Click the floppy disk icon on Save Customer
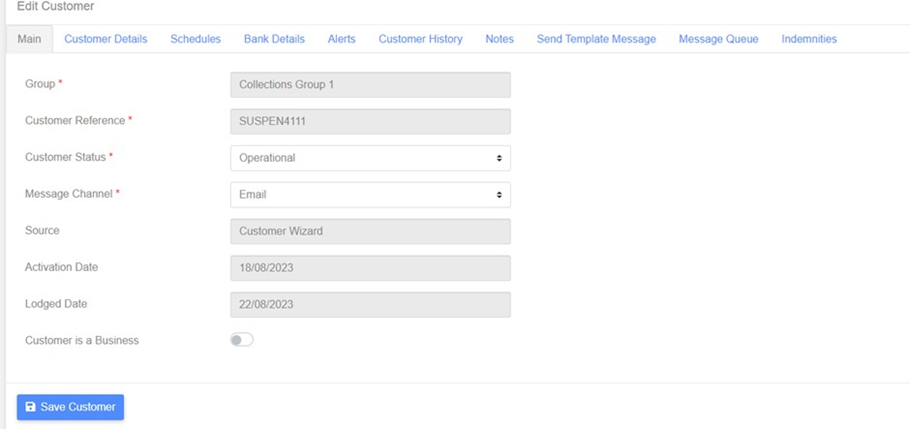This screenshot has width=910, height=429. pyautogui.click(x=31, y=407)
